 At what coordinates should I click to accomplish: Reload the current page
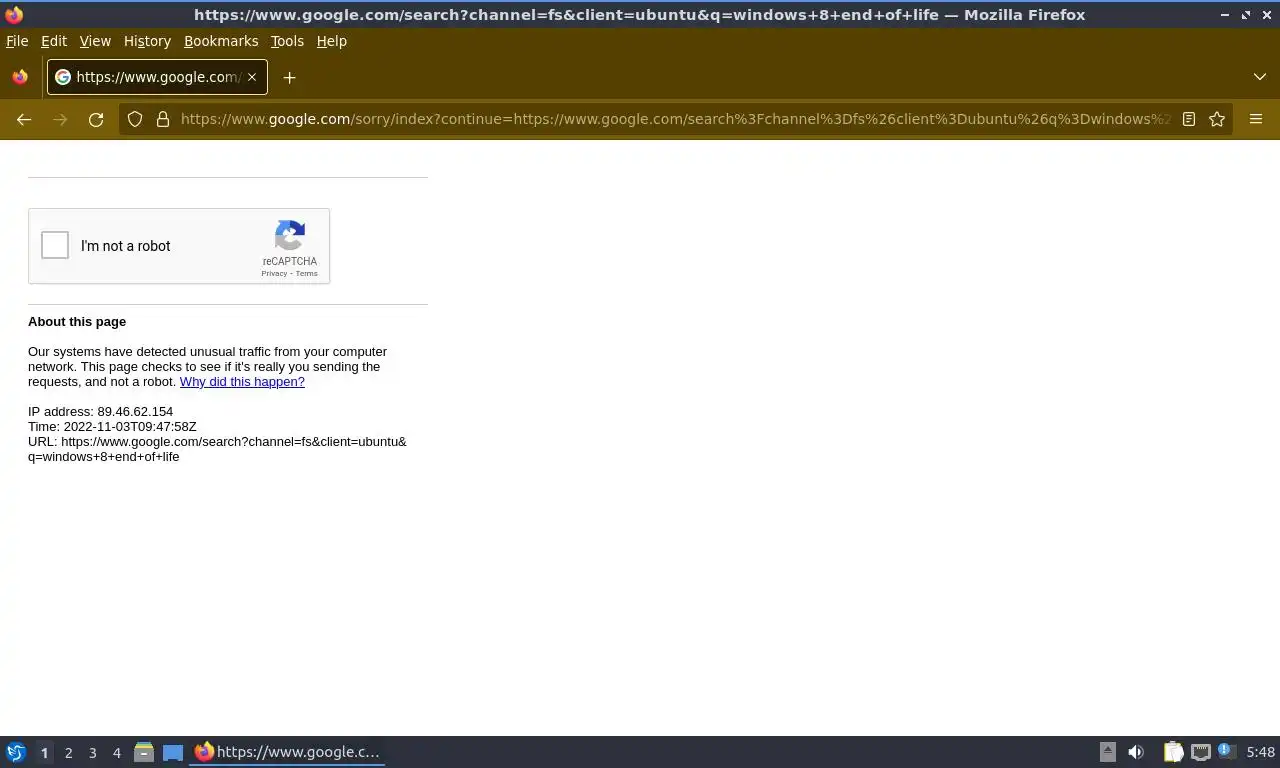click(96, 119)
